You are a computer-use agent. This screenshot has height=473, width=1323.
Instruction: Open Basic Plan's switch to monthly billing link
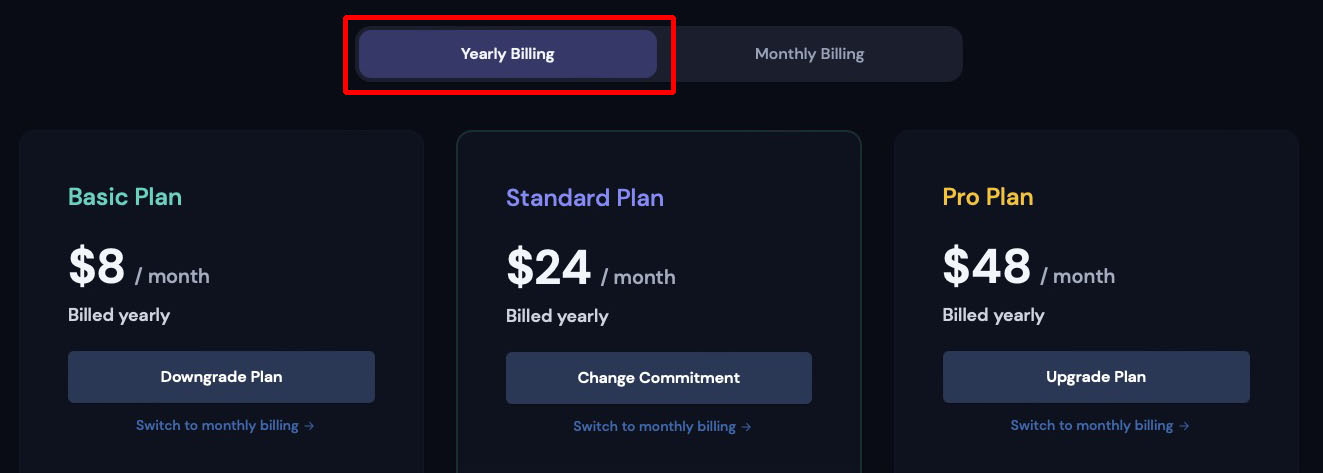(217, 426)
